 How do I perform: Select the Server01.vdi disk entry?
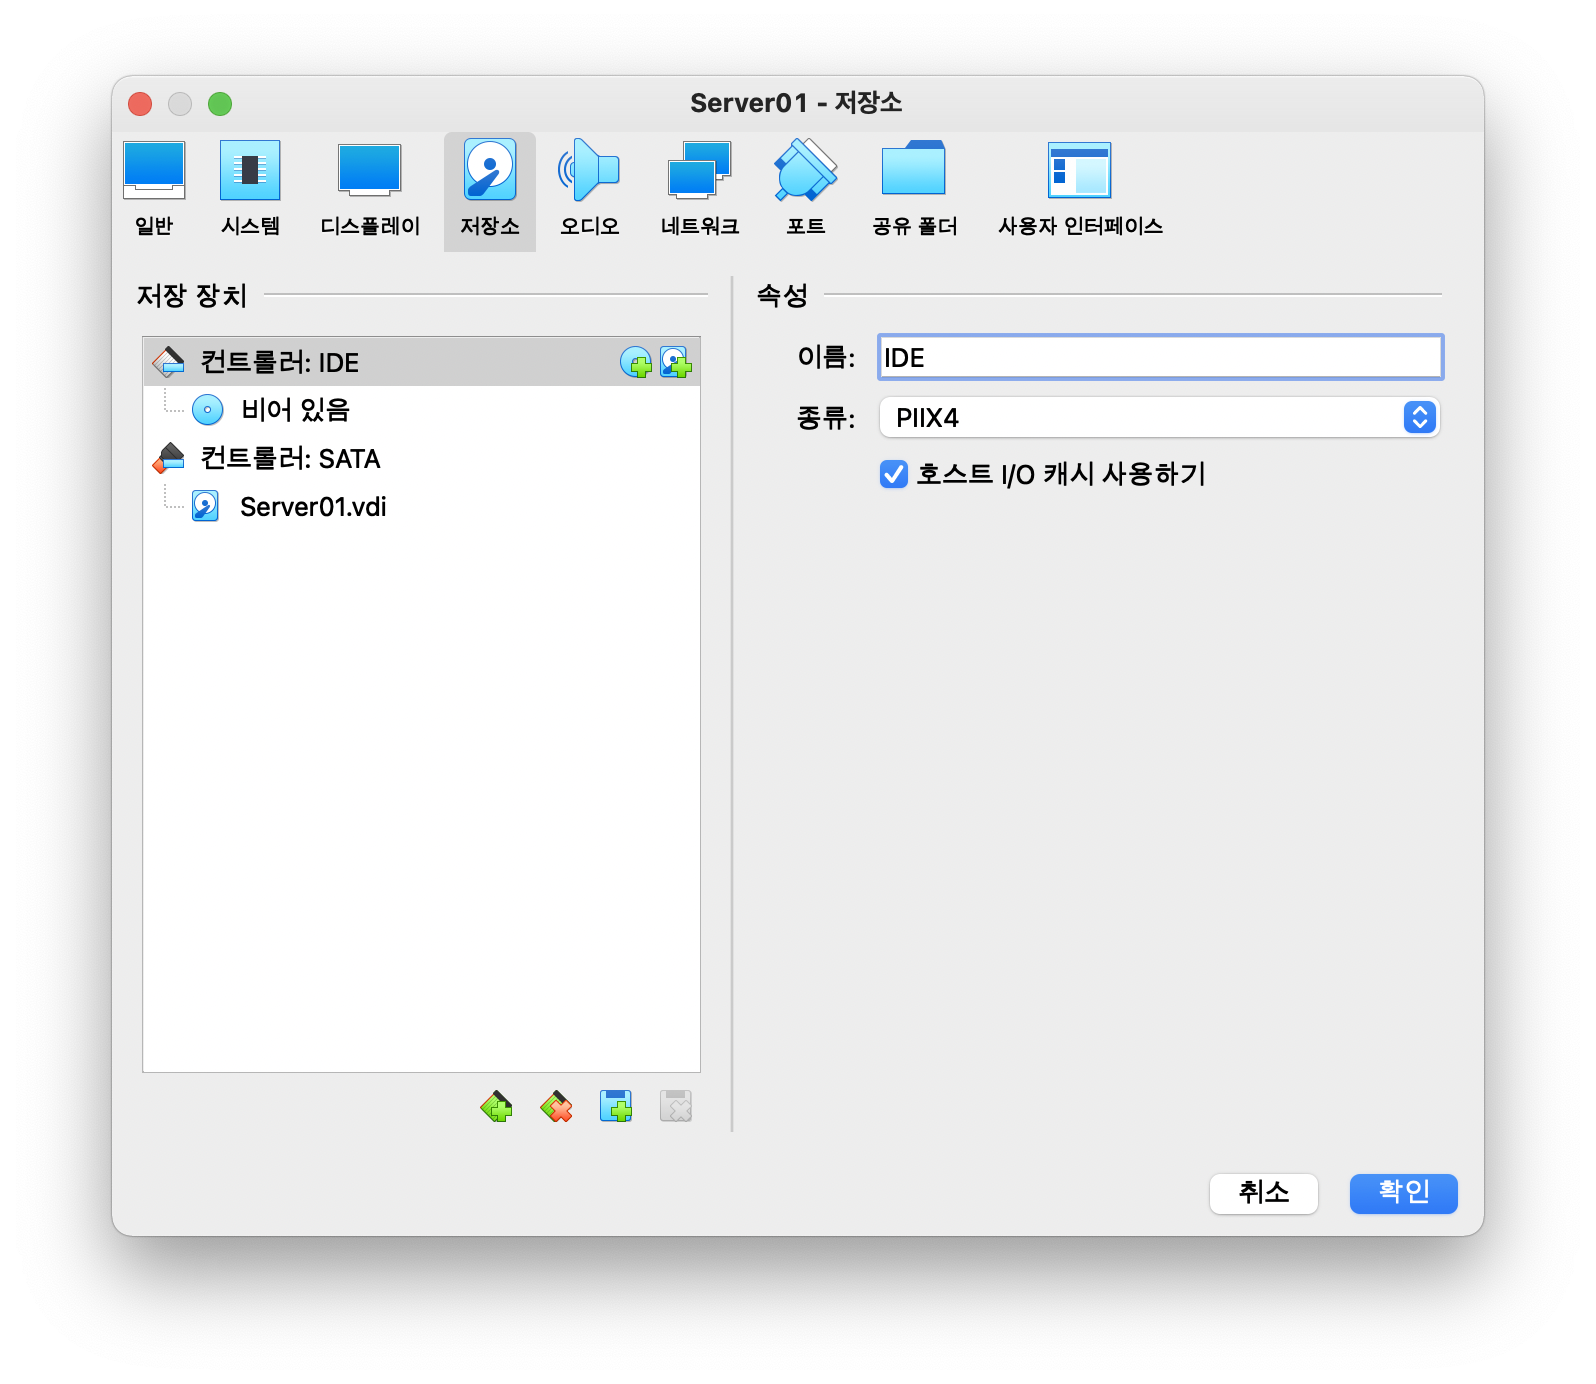coord(421,506)
